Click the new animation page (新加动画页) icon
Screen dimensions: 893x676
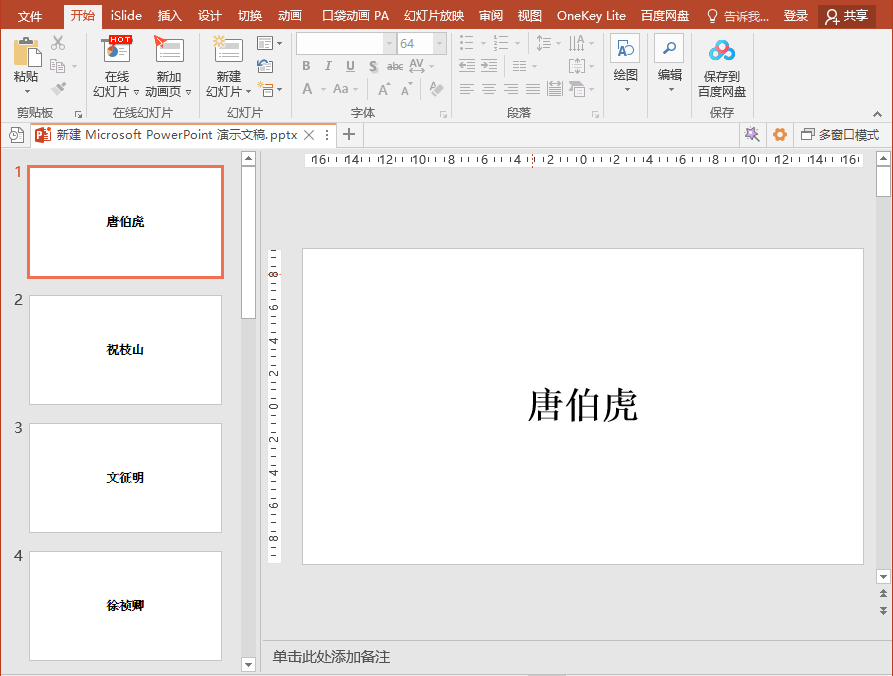coord(168,52)
